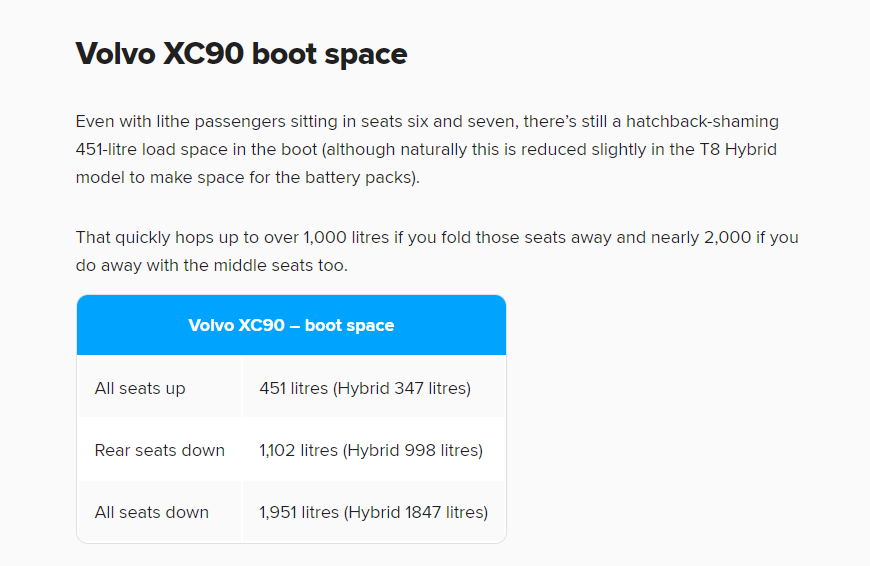Click the word "hatchback-shaming" in the first paragraph
This screenshot has height=566, width=870.
tap(702, 122)
